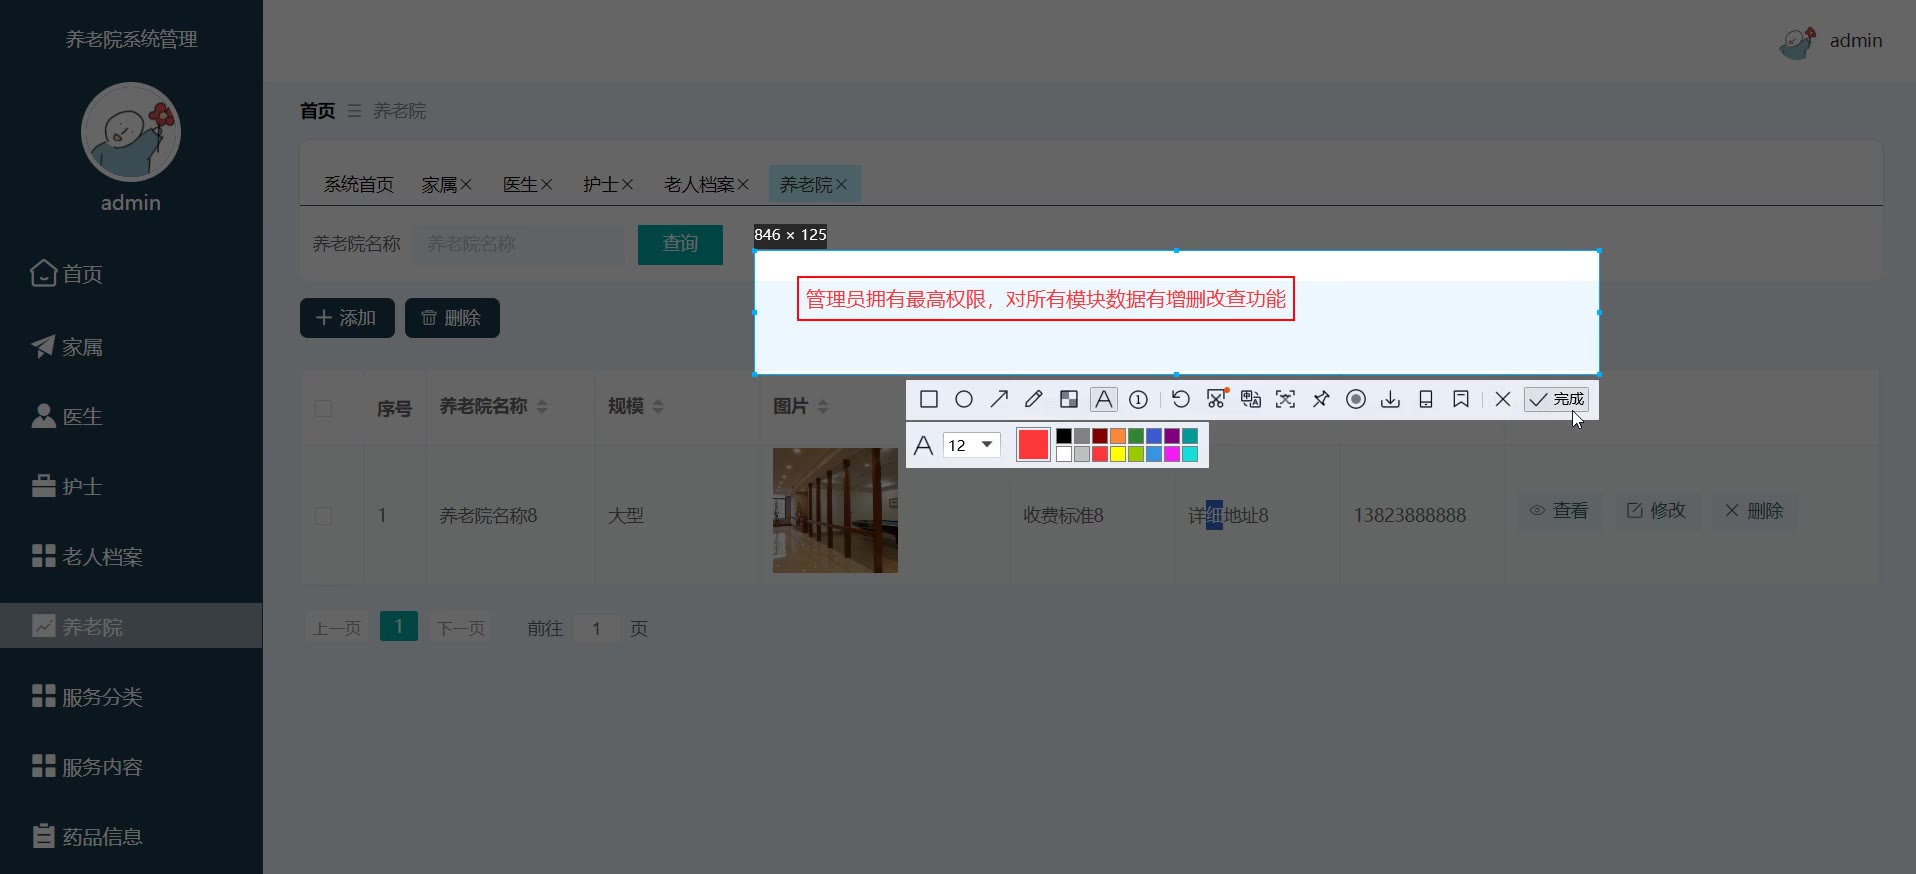
Task: Pick the magenta color swatch
Action: pyautogui.click(x=1172, y=454)
